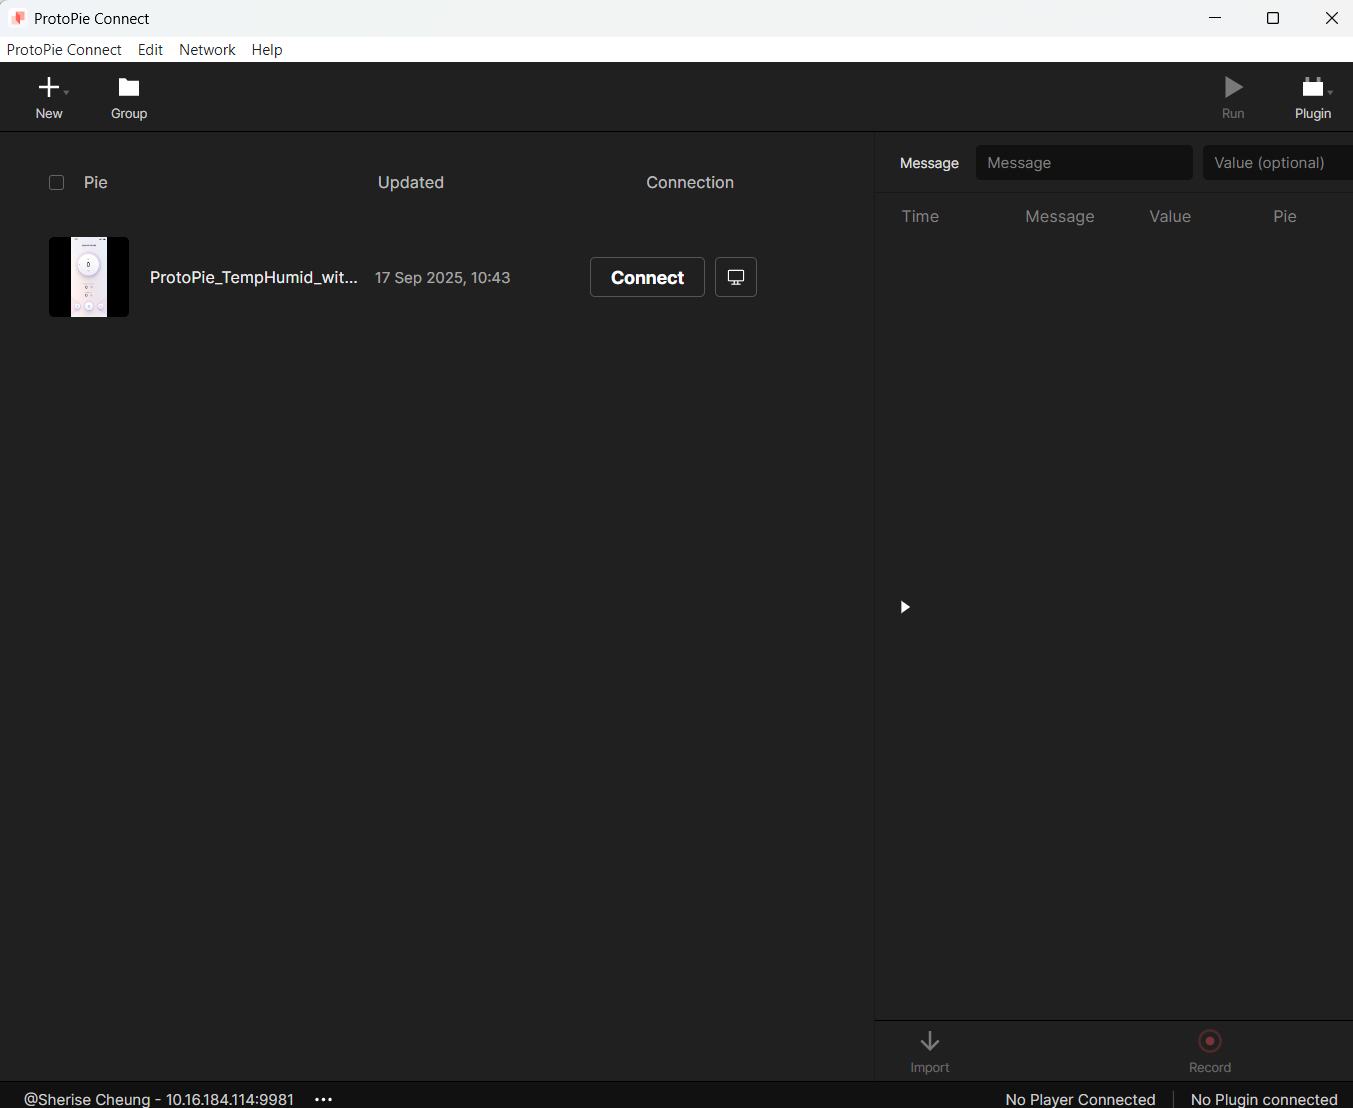Viewport: 1353px width, 1108px height.
Task: Open the Plugin dropdown arrow
Action: pyautogui.click(x=1331, y=91)
